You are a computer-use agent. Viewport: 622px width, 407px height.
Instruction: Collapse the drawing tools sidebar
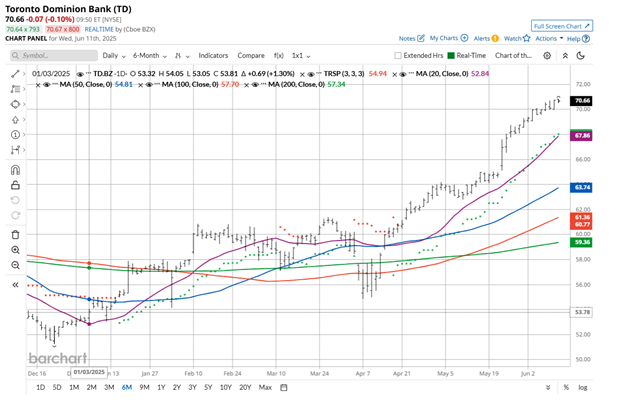[x=15, y=284]
